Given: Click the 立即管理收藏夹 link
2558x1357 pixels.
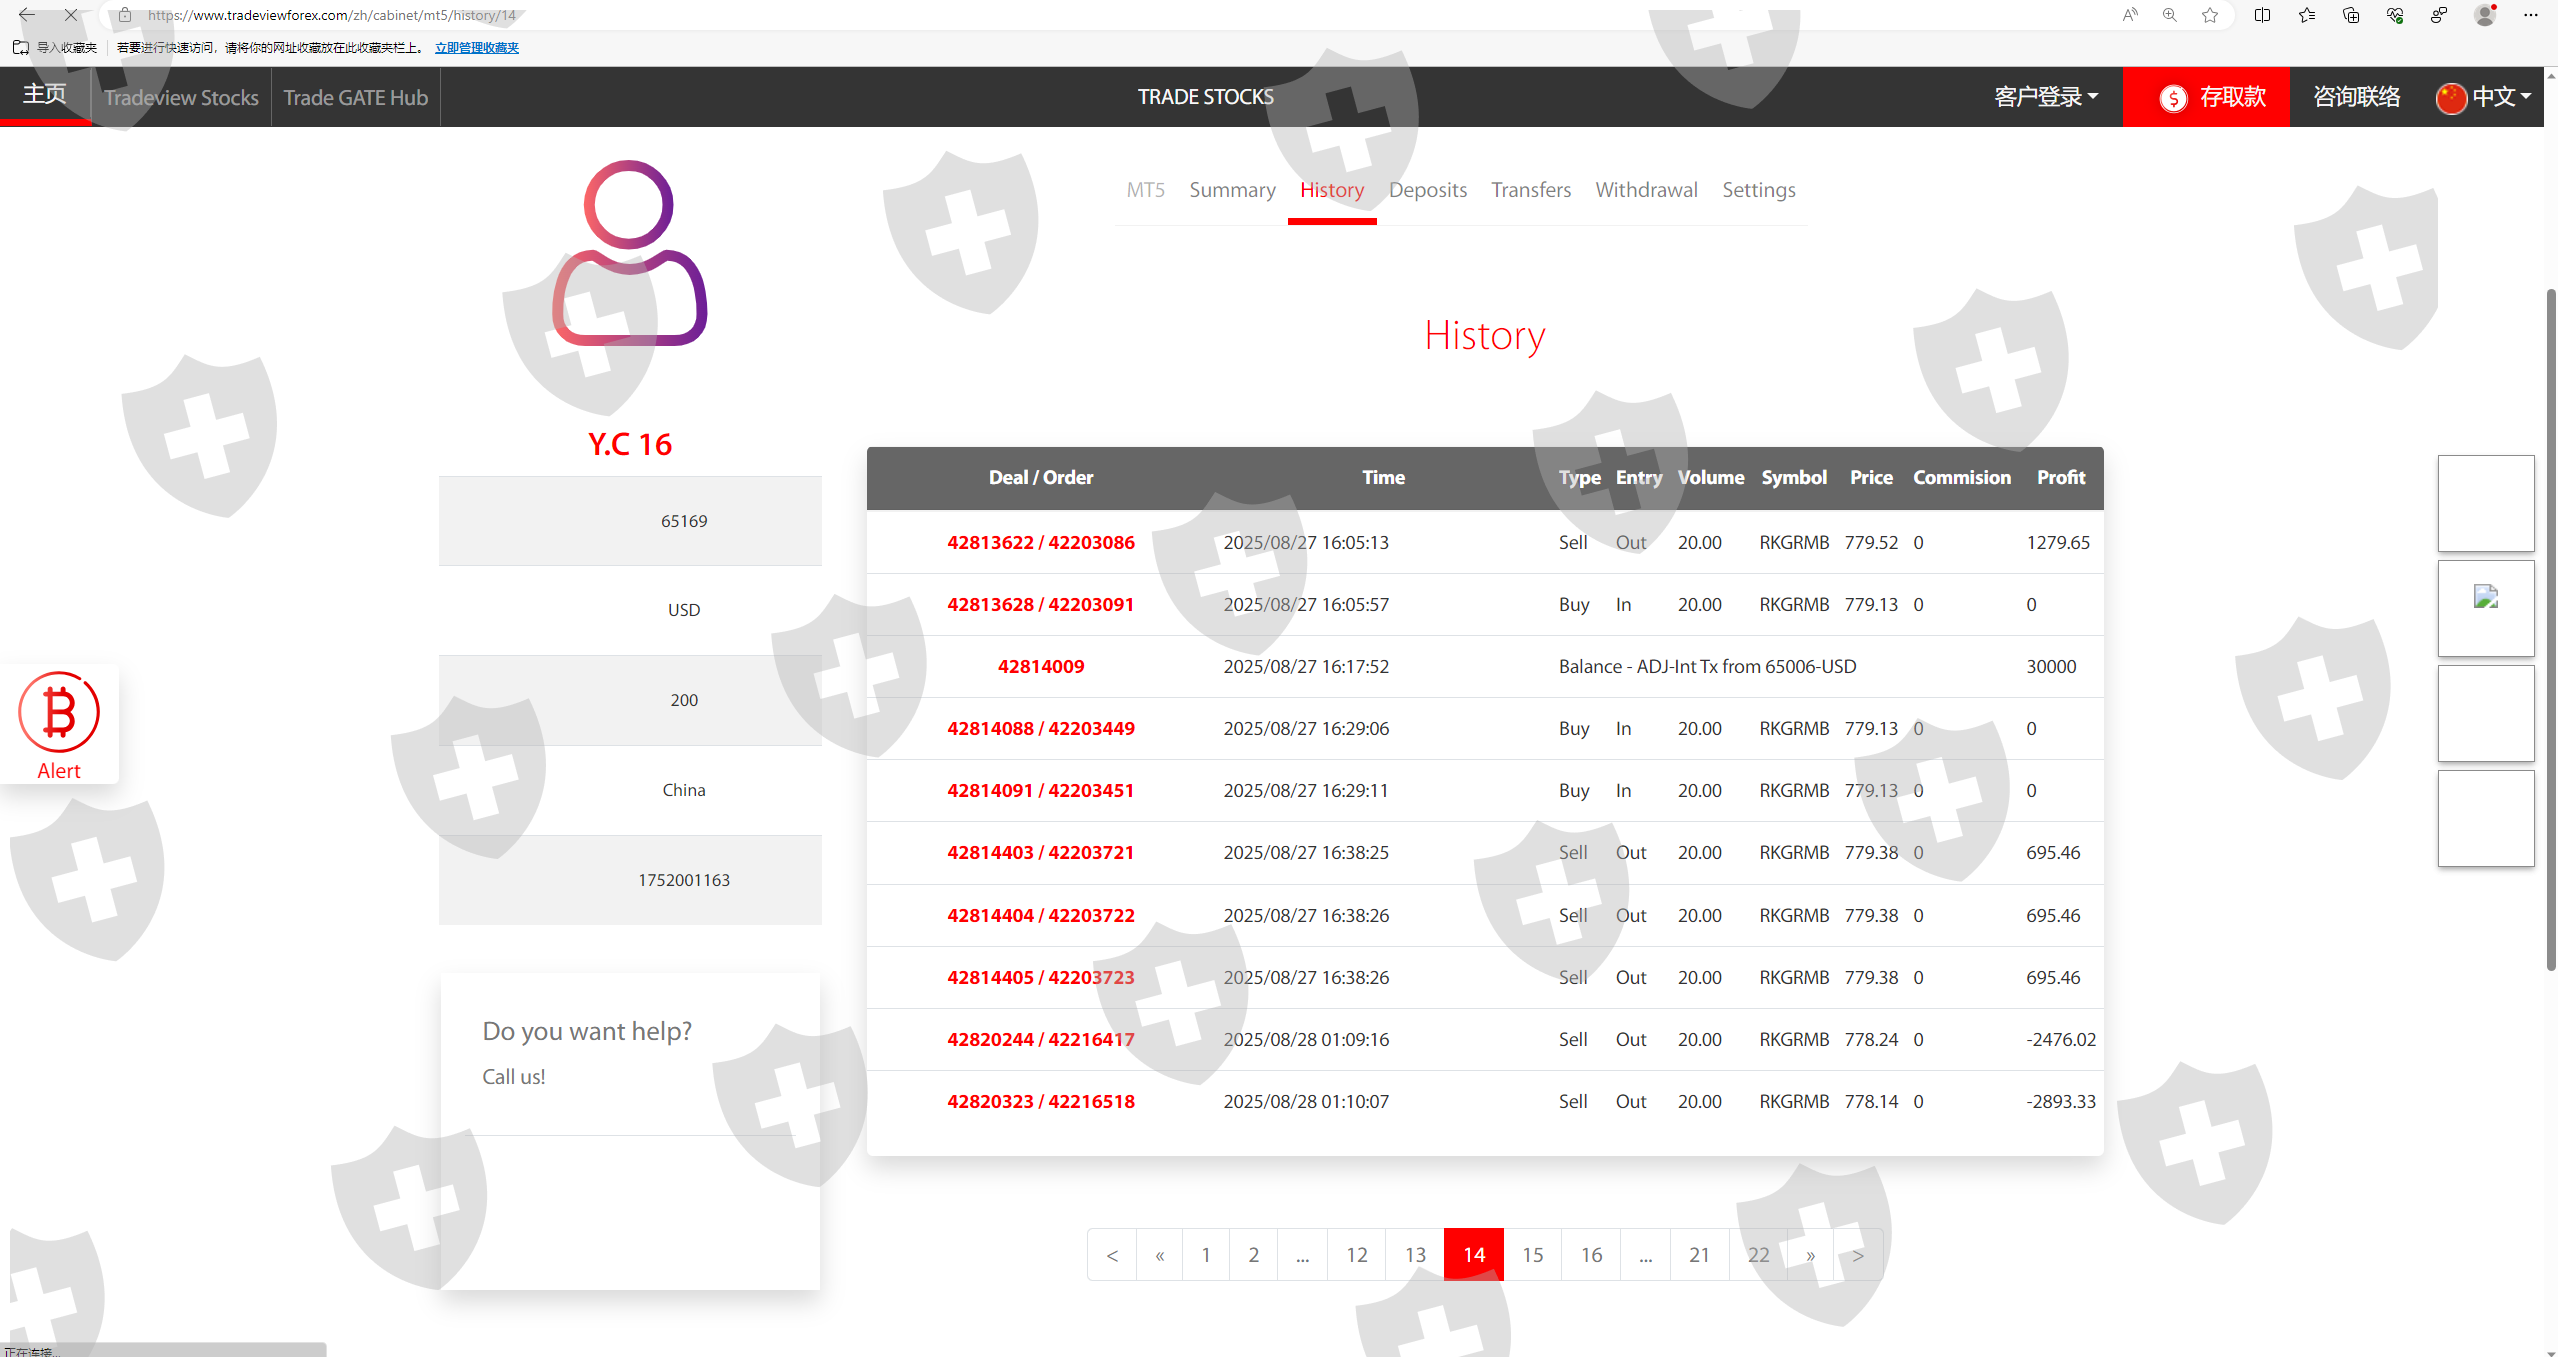Looking at the screenshot, I should click(x=476, y=48).
